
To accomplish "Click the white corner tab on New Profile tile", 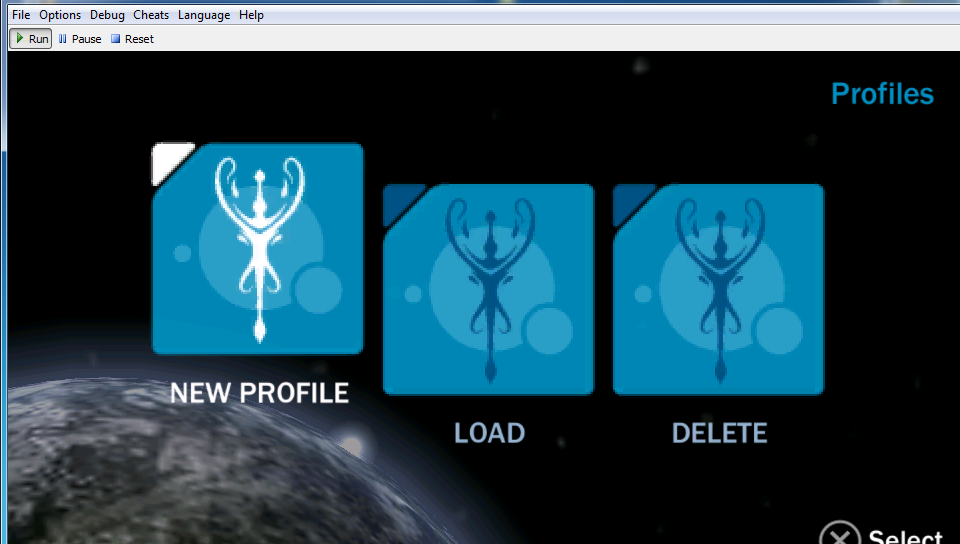I will (x=168, y=160).
